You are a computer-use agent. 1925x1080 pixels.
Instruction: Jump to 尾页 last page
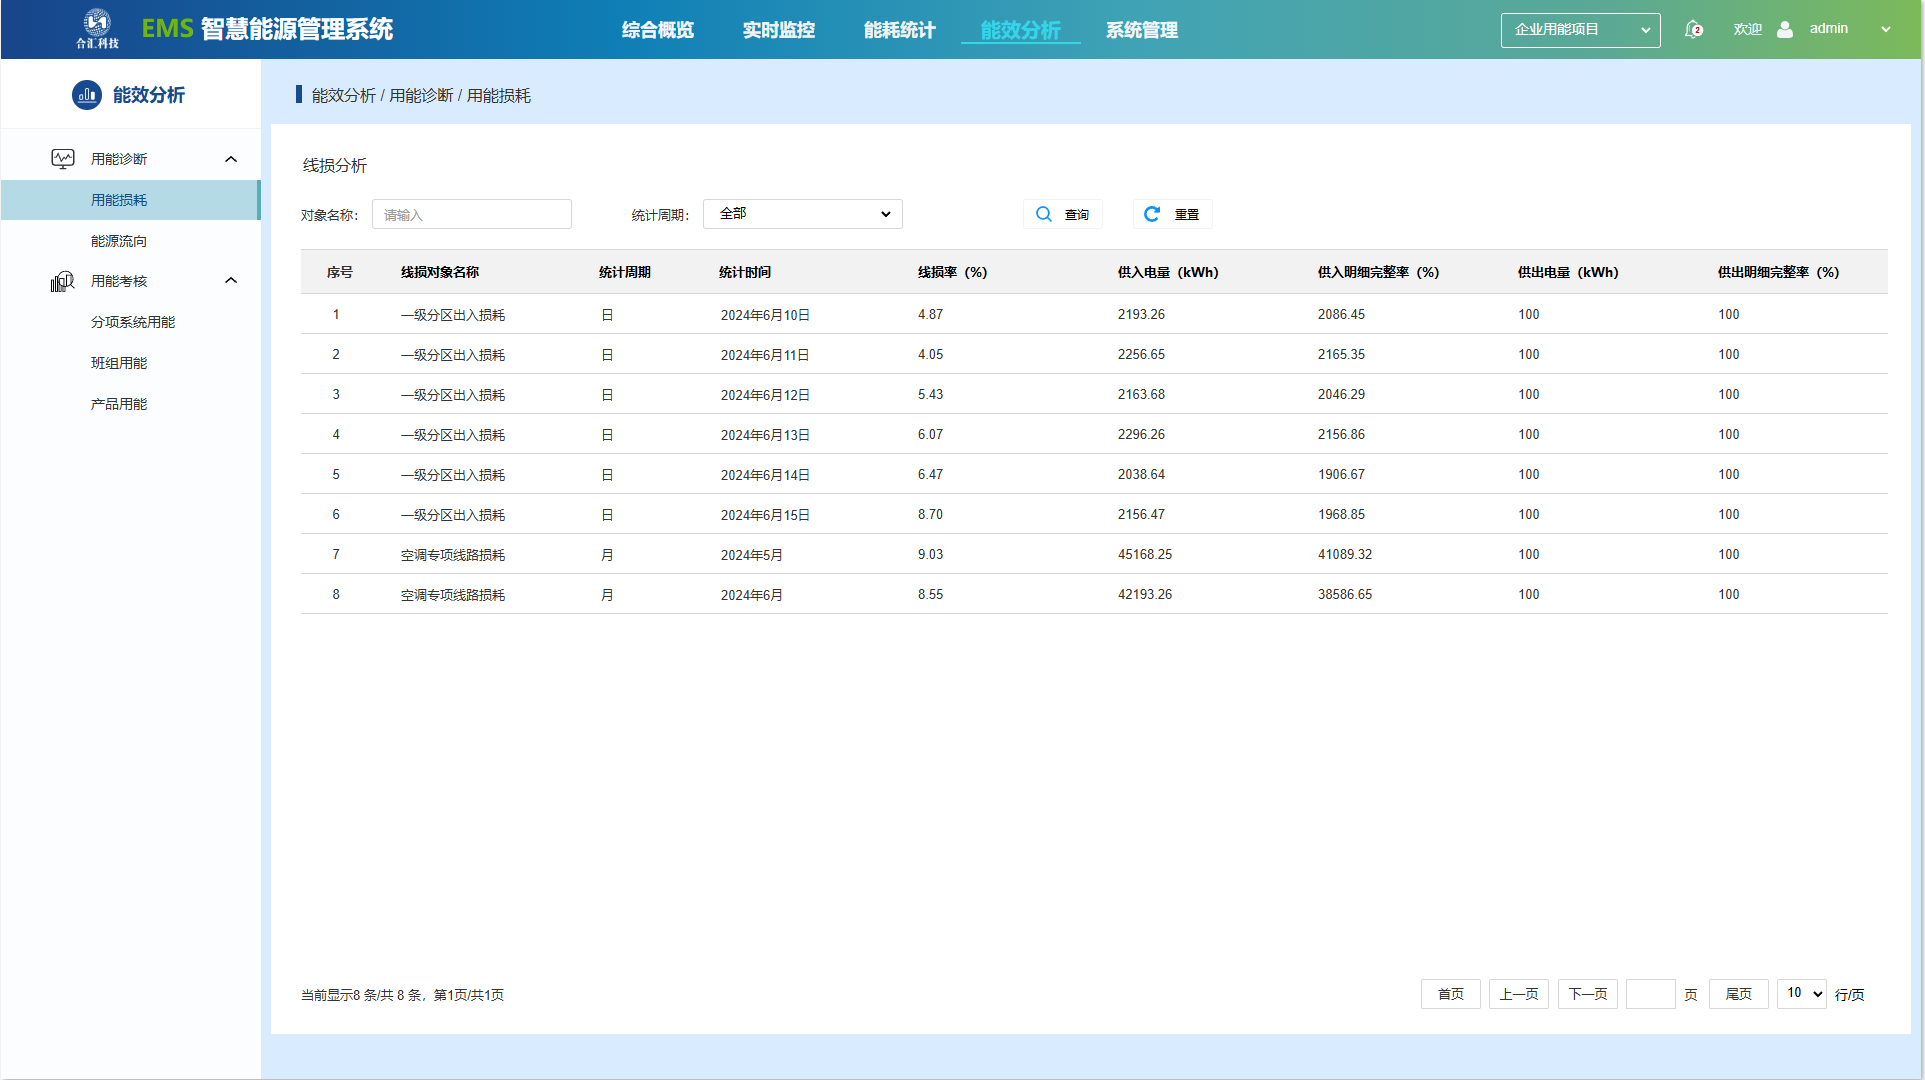[x=1738, y=994]
